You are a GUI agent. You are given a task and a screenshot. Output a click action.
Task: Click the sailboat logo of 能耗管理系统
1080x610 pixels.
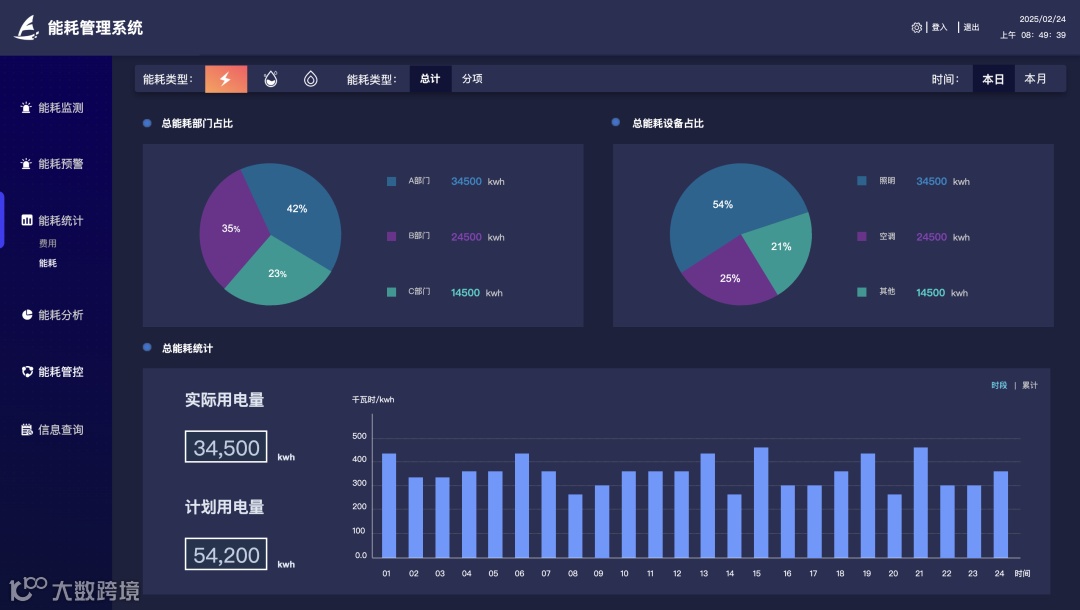(x=26, y=28)
